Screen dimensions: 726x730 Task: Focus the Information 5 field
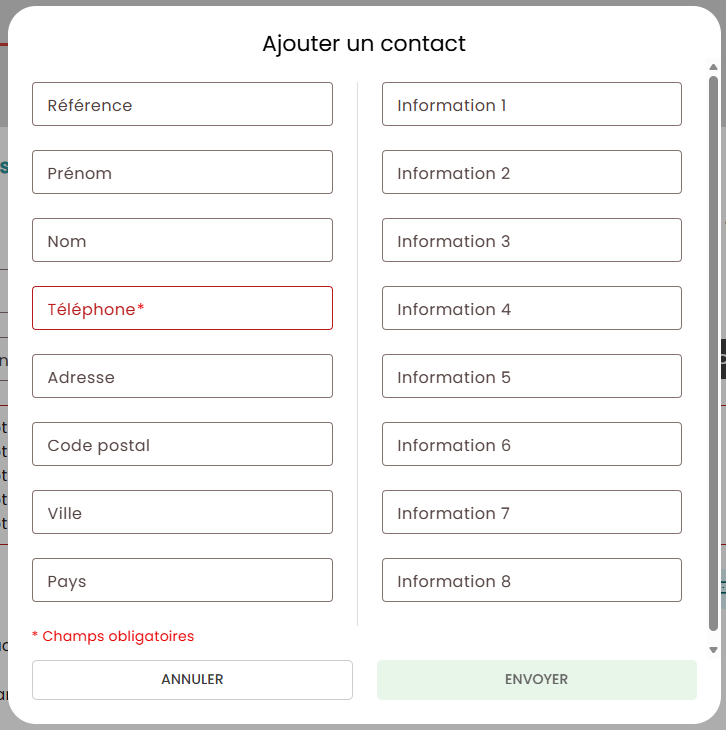pos(531,376)
